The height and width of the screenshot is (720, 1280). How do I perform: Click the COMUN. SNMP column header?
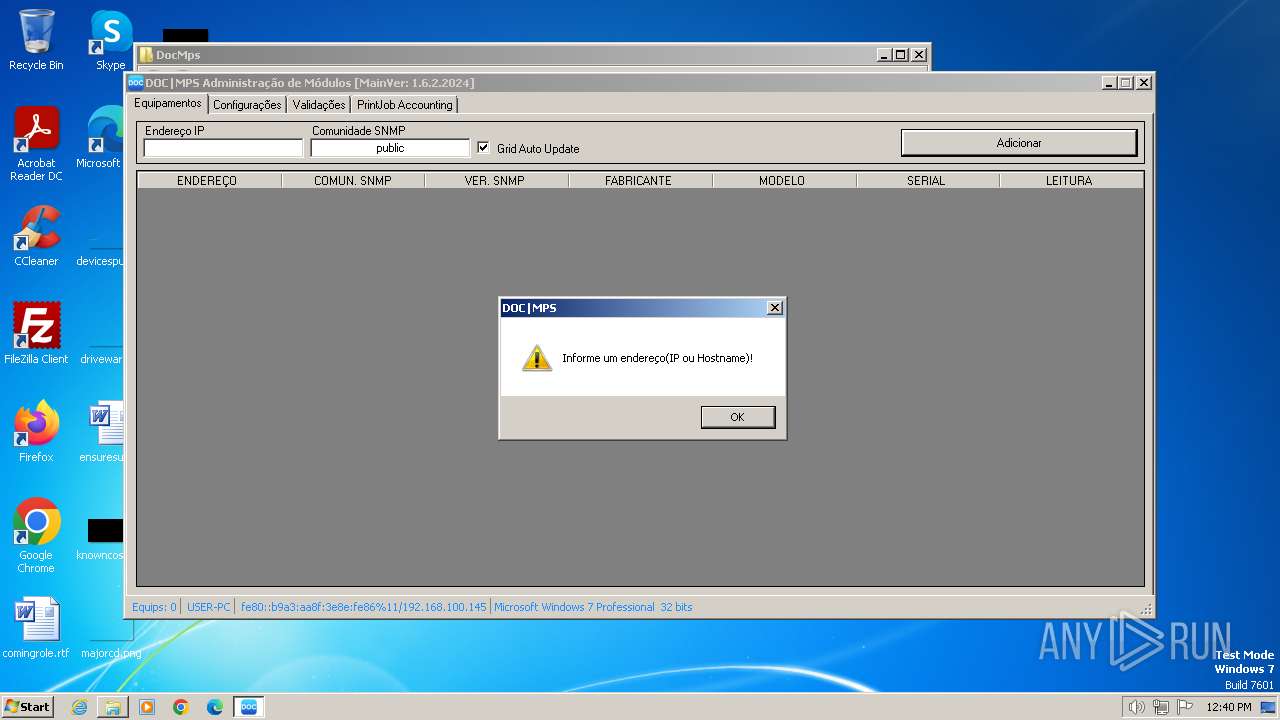(x=353, y=181)
